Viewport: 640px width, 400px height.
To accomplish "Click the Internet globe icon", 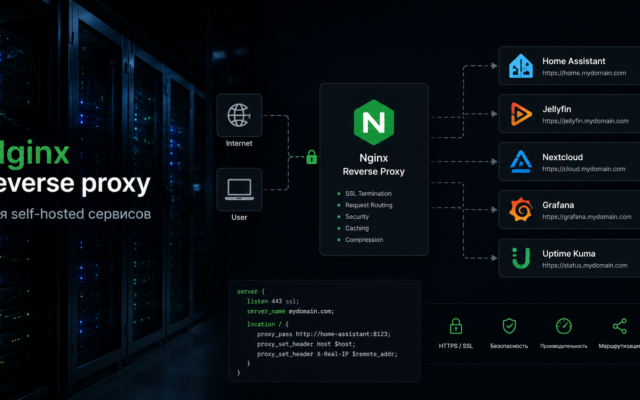I will point(239,115).
